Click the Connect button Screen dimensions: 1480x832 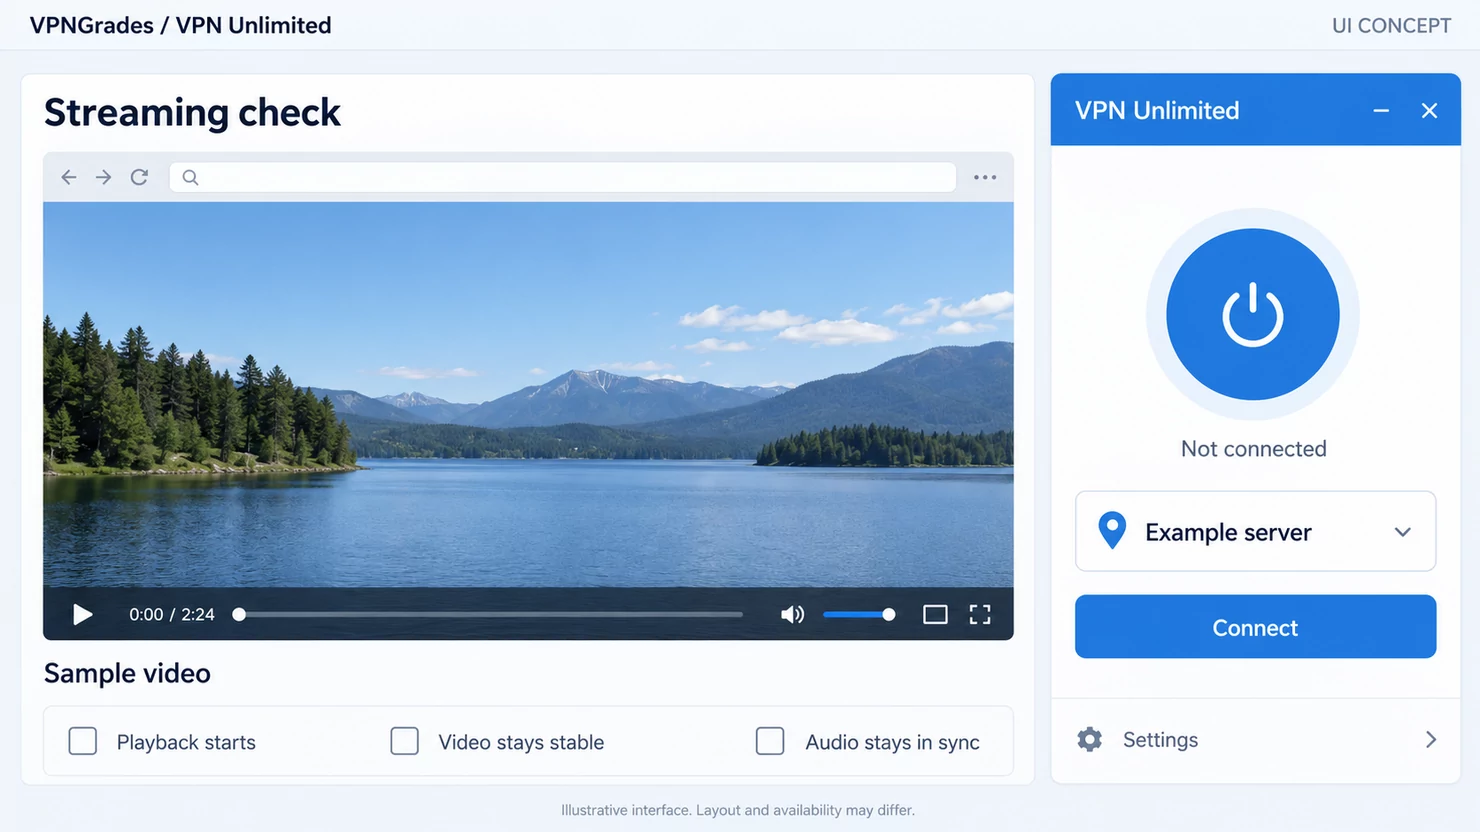(x=1255, y=627)
